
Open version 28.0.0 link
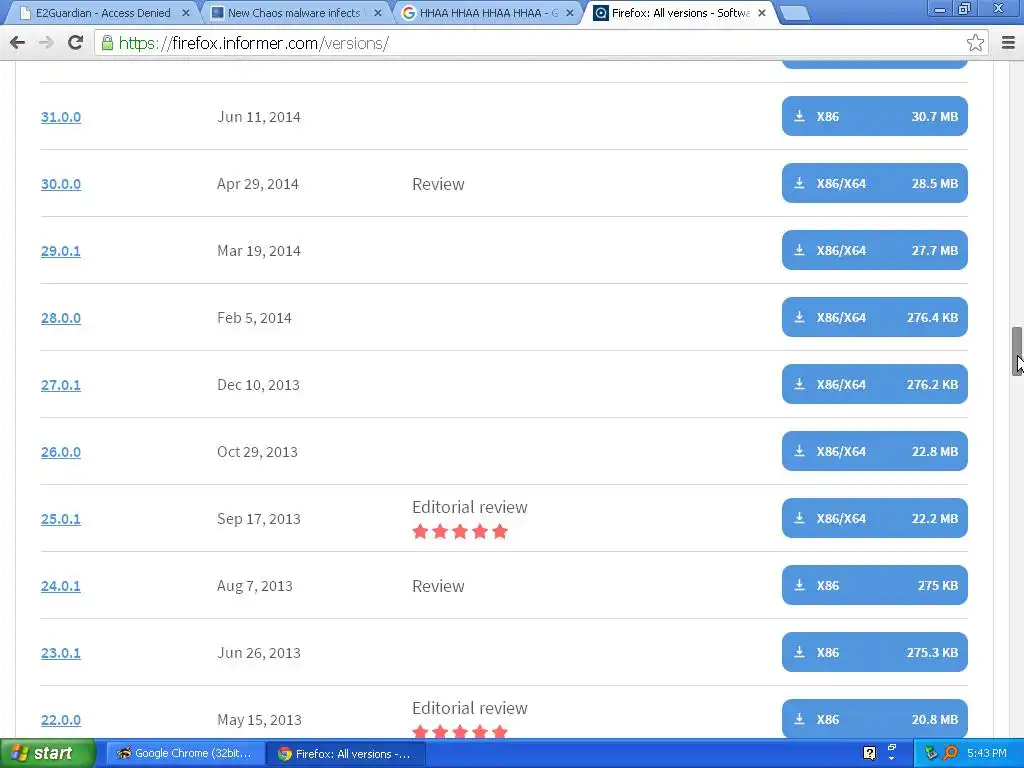point(61,318)
